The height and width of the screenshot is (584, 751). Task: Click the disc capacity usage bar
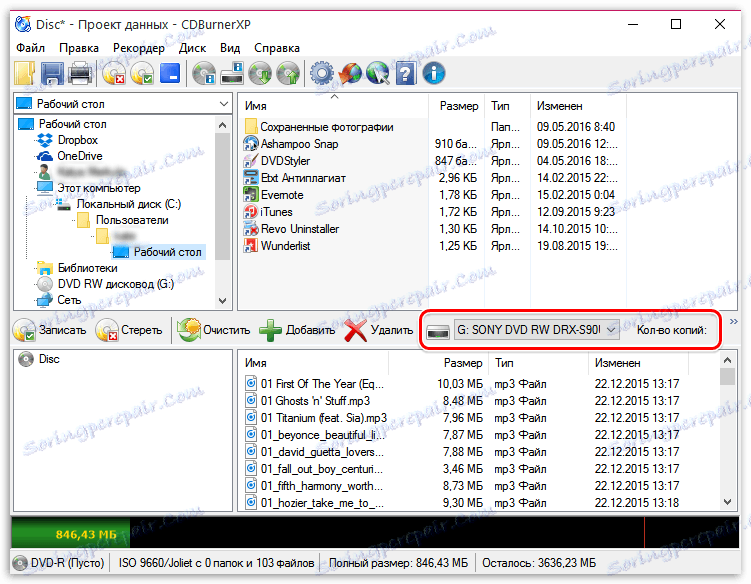coord(375,533)
